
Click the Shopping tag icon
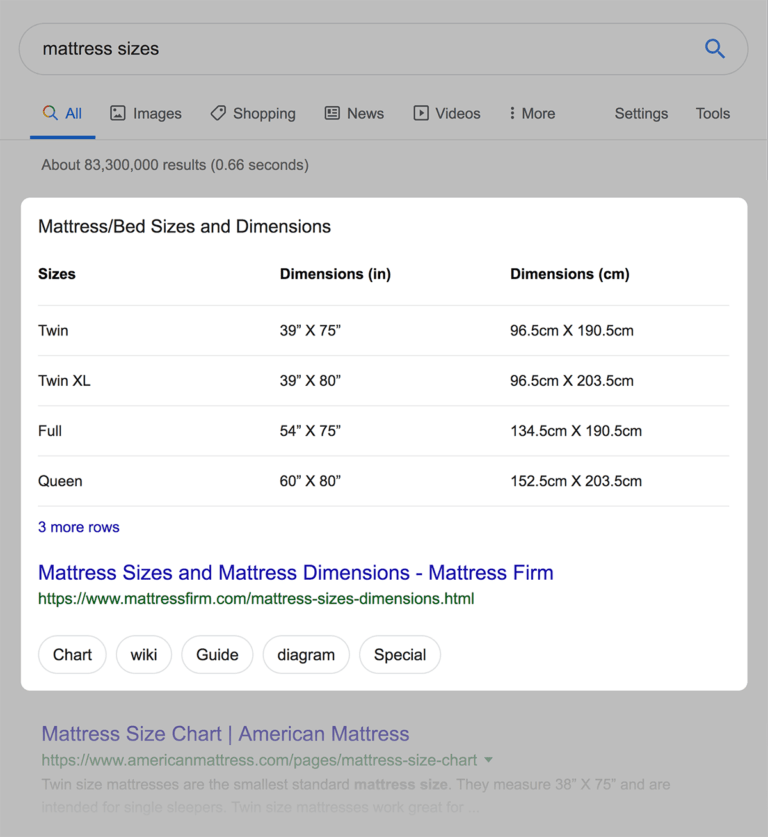pyautogui.click(x=218, y=113)
